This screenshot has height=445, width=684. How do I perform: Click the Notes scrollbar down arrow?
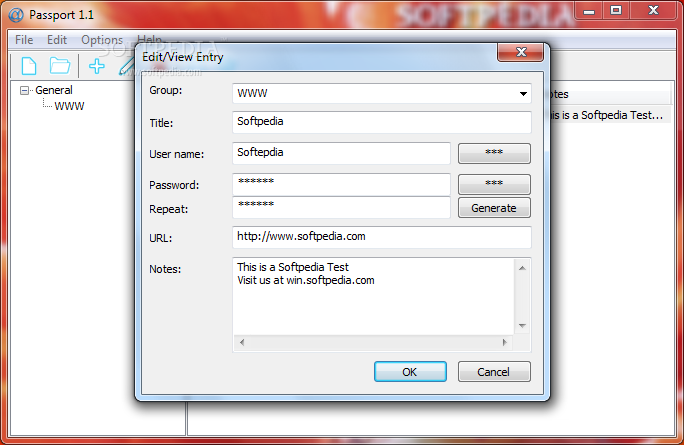click(522, 326)
